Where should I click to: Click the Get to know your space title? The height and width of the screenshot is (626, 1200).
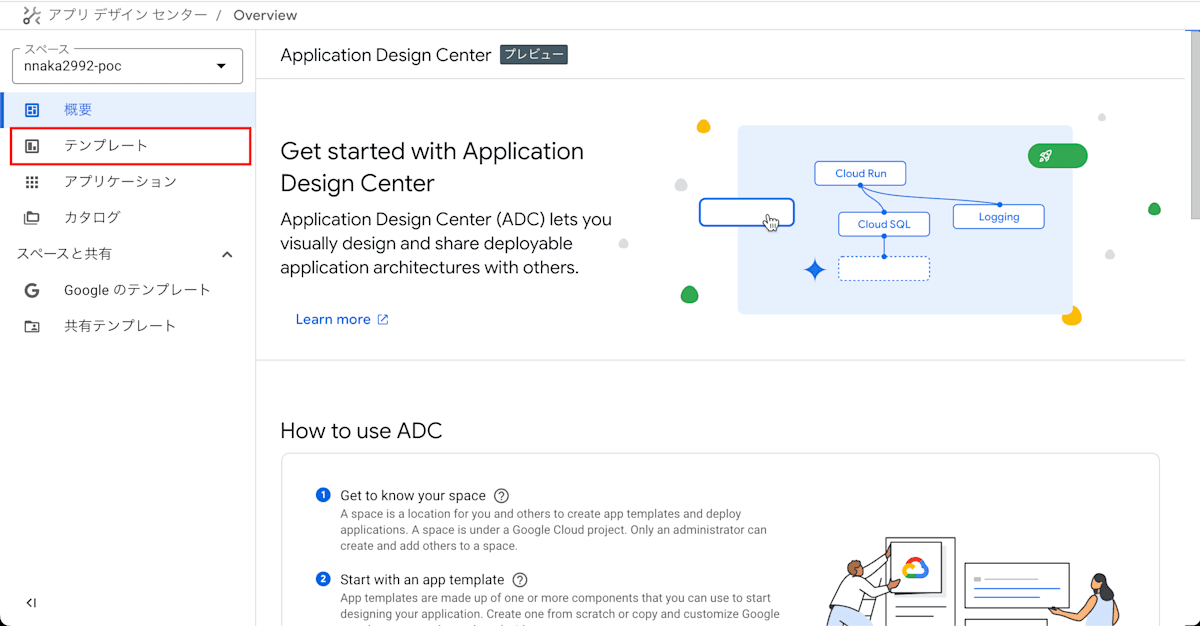click(x=413, y=496)
